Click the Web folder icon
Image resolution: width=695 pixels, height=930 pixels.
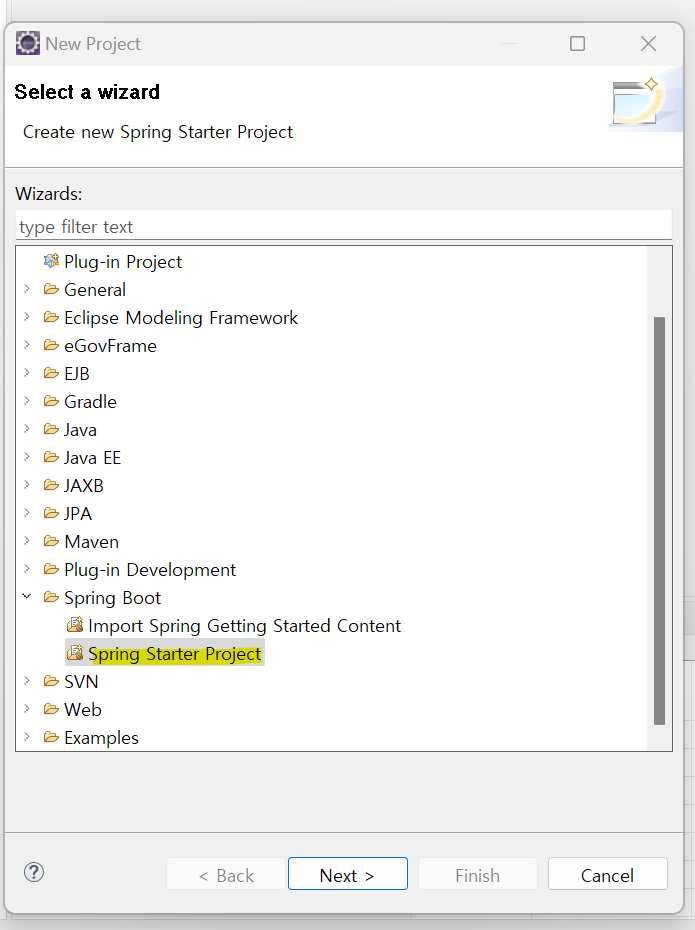[52, 709]
